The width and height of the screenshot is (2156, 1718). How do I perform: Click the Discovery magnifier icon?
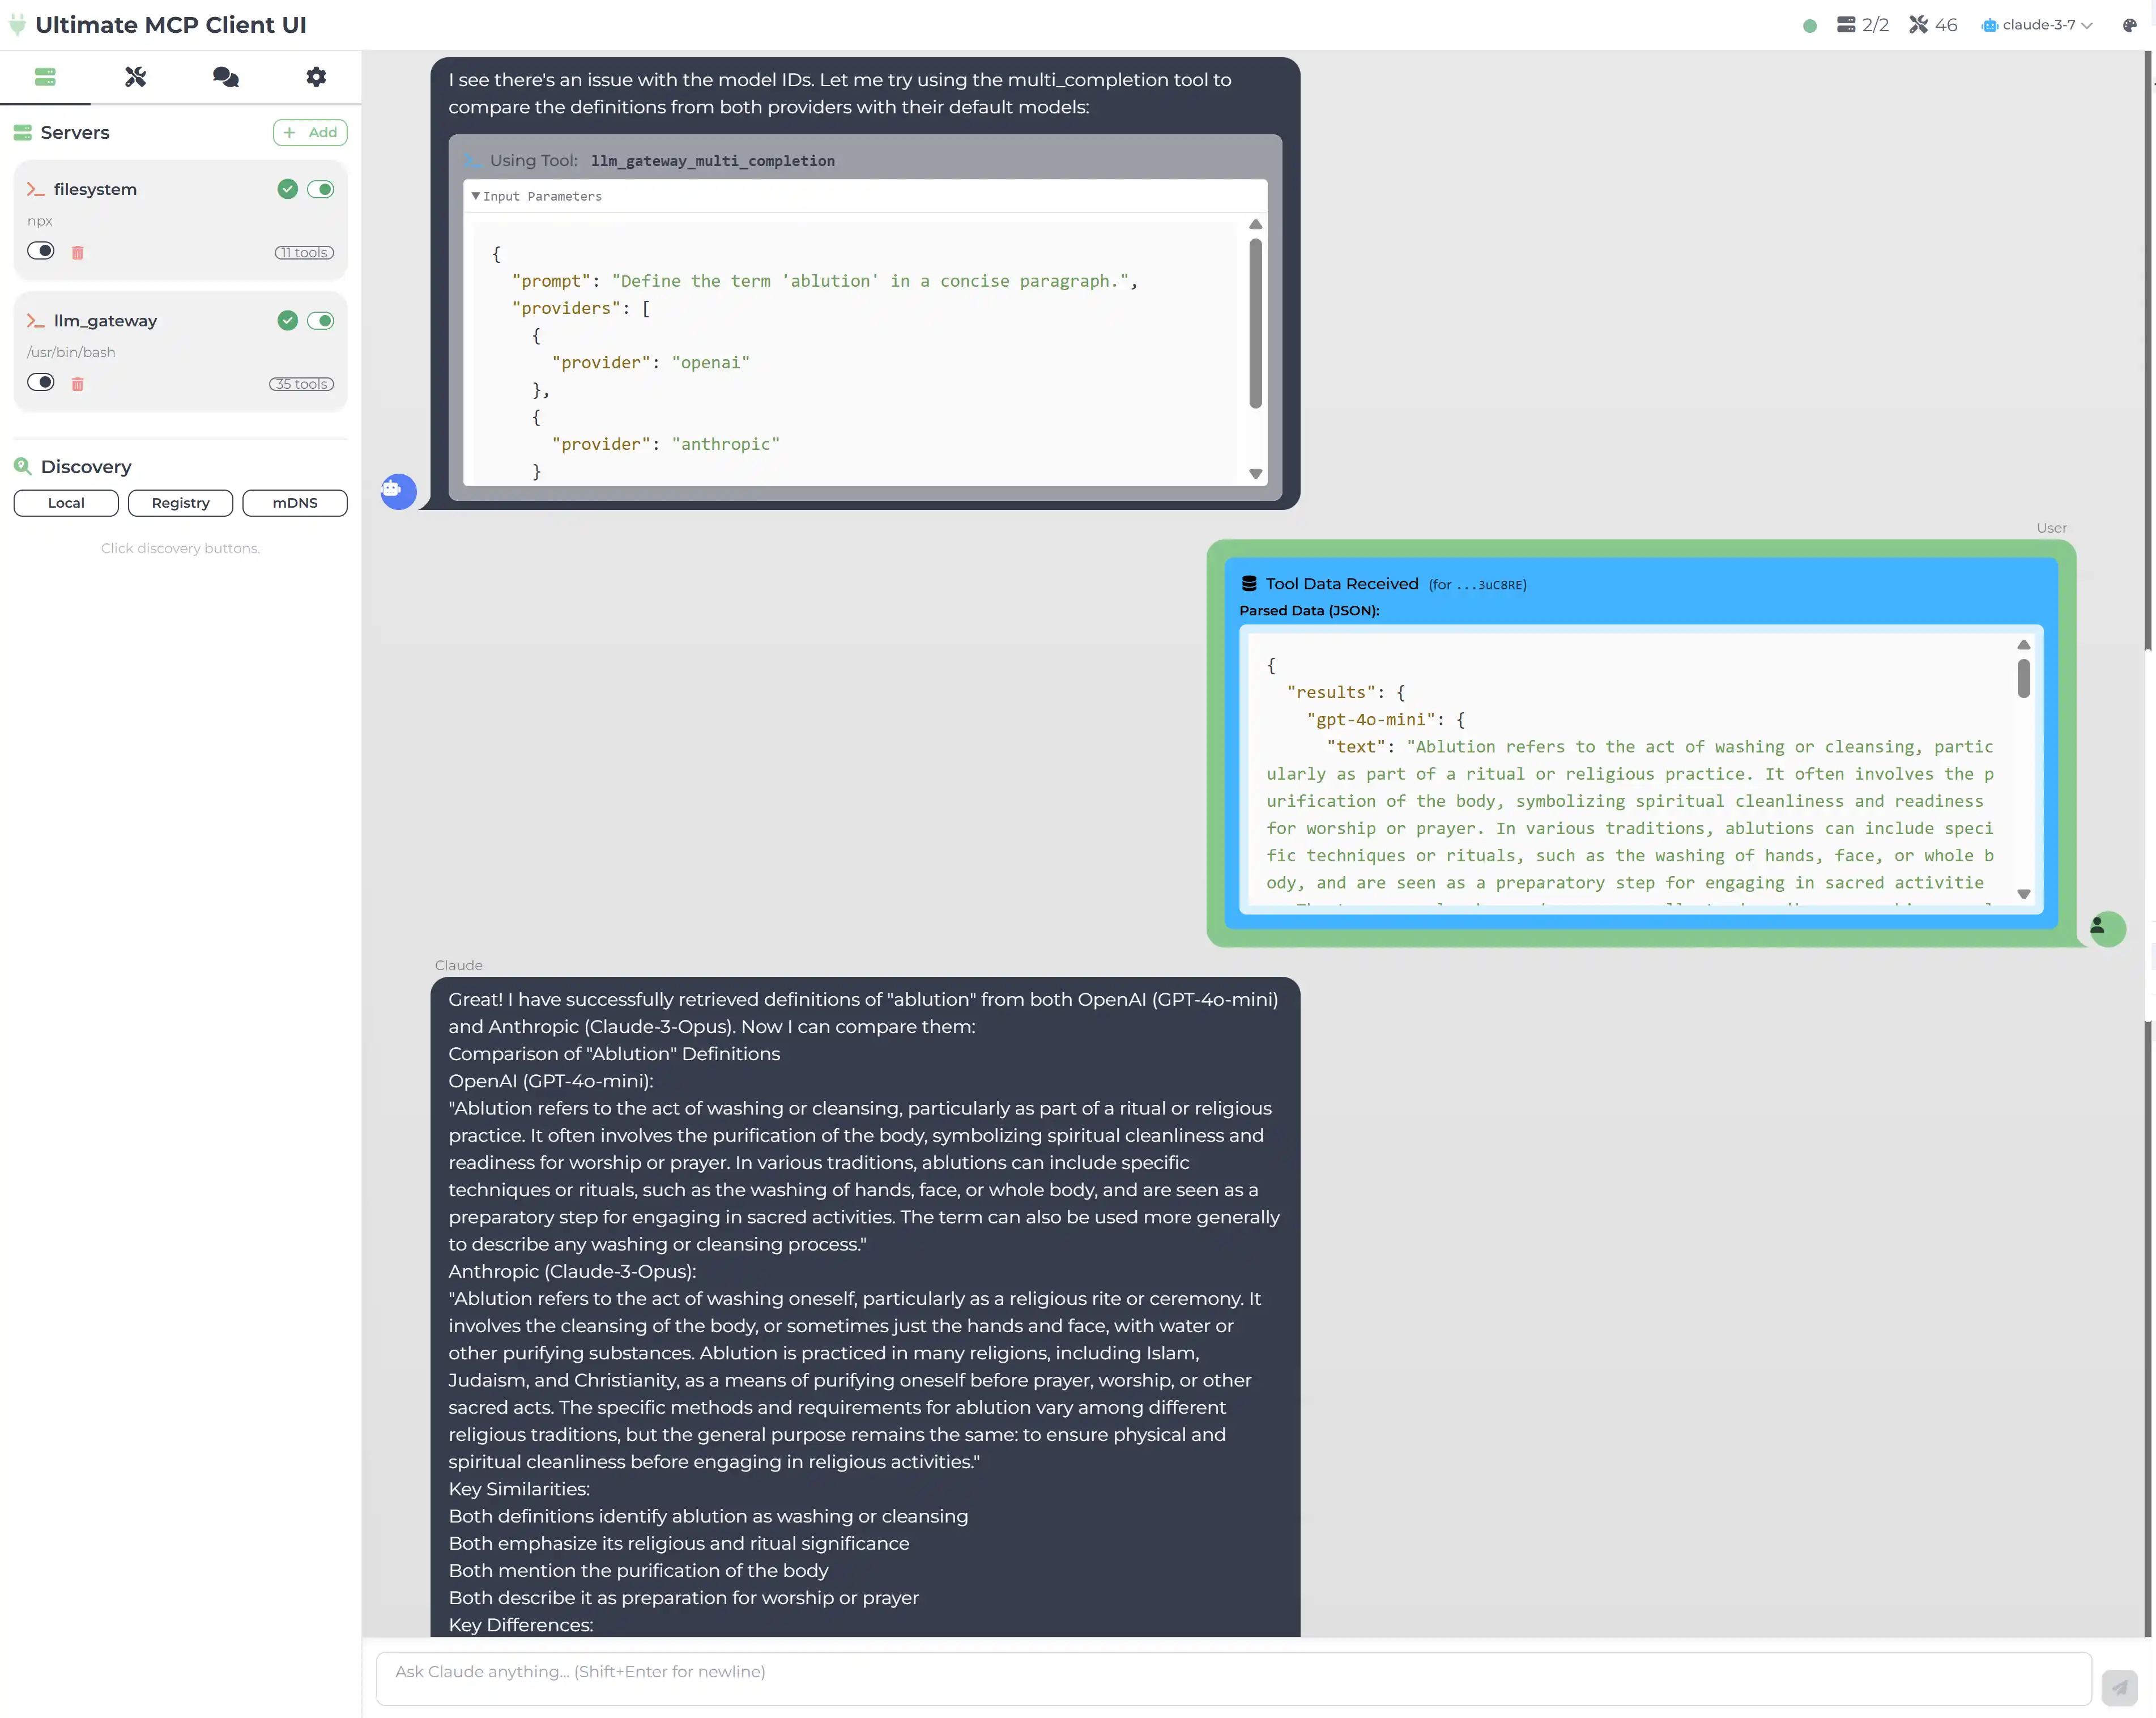pyautogui.click(x=23, y=466)
